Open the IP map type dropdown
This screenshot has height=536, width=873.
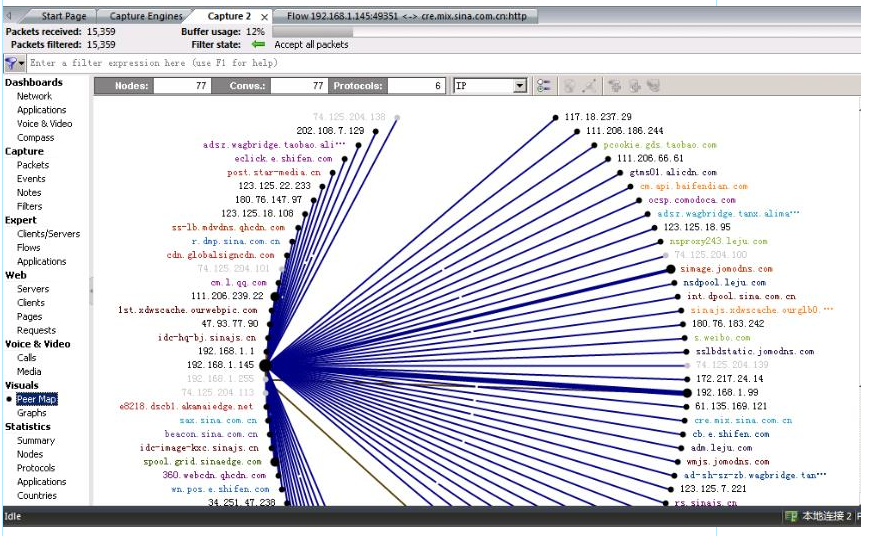(490, 86)
